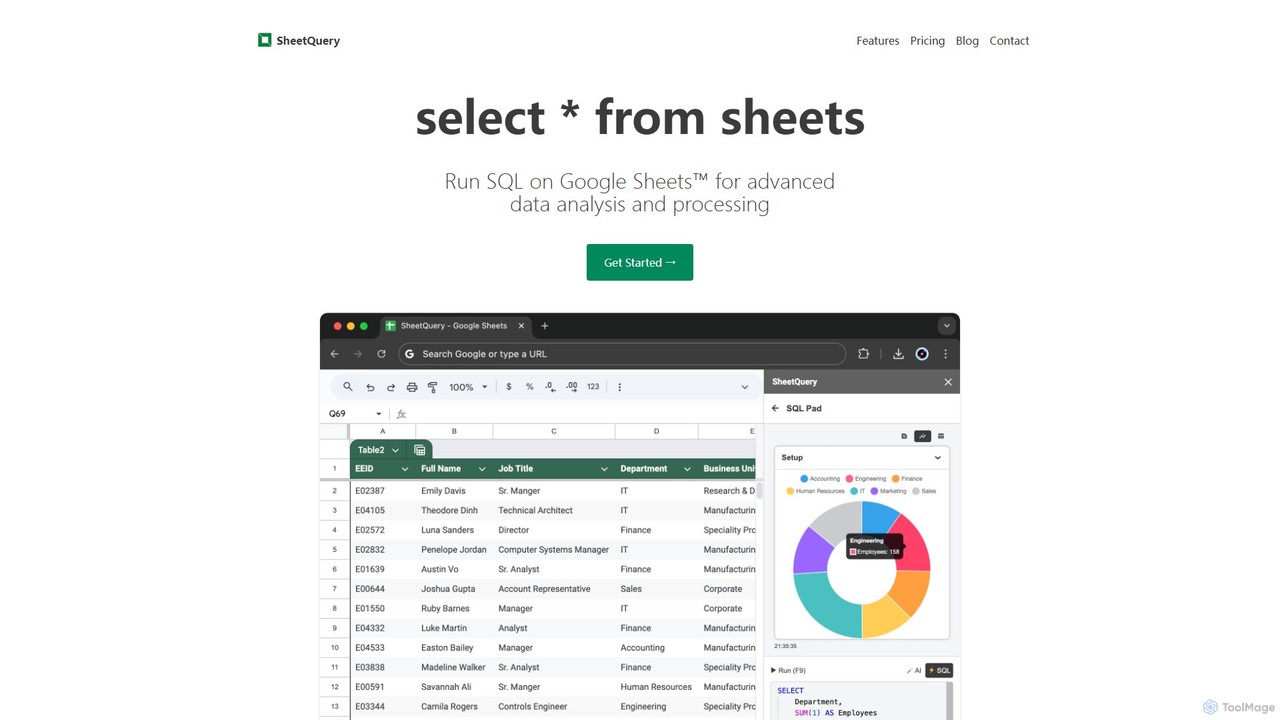The image size is (1280, 720).
Task: Open the Contact page
Action: [x=1009, y=41]
